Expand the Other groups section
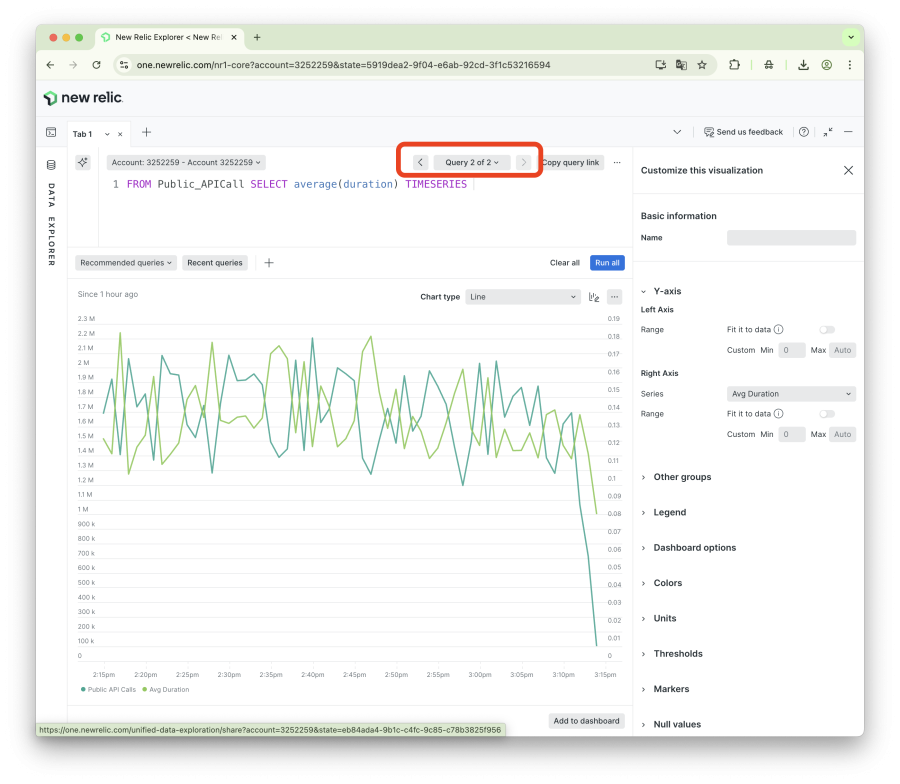 (676, 477)
